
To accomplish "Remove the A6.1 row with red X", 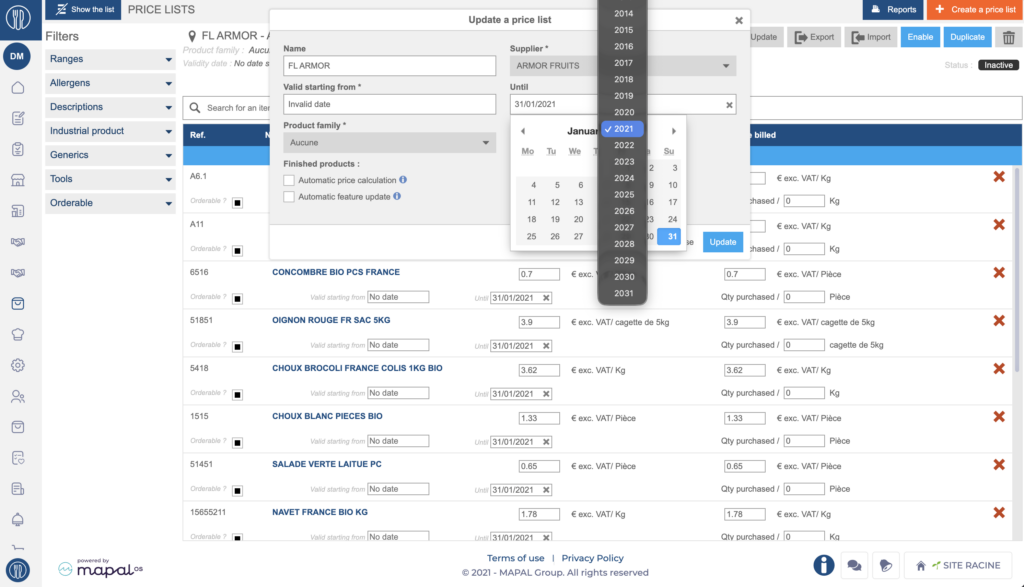I will point(999,176).
